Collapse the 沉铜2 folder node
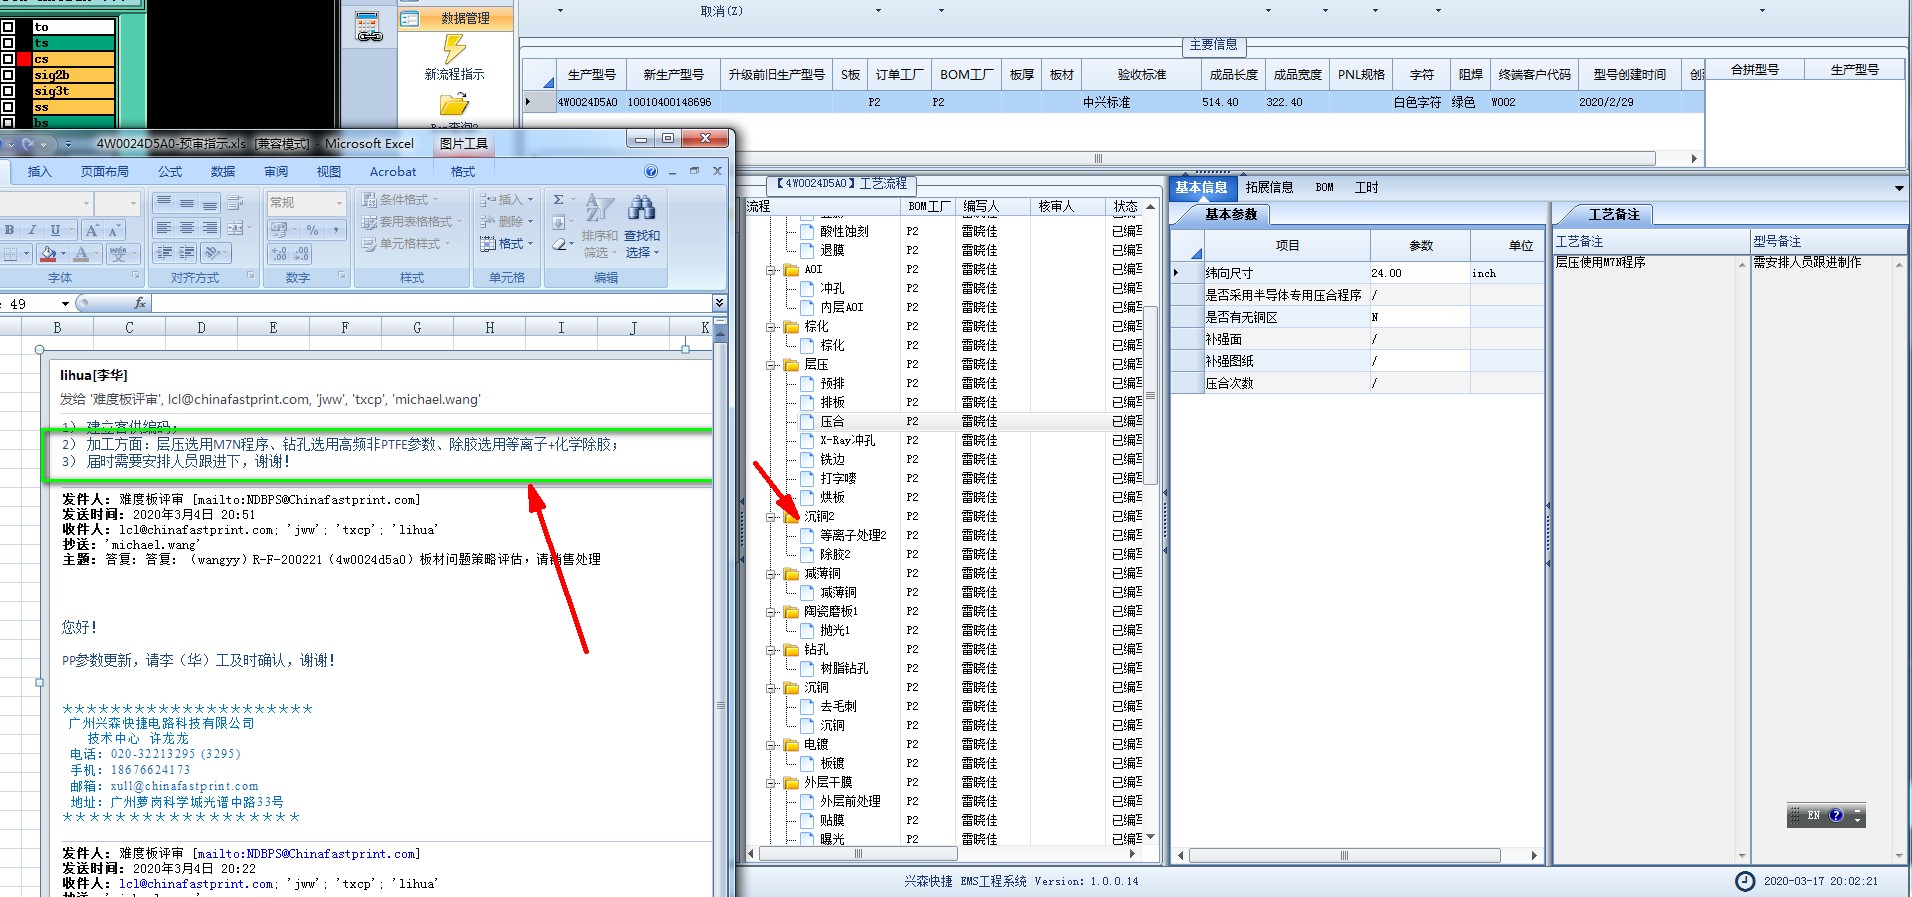This screenshot has height=897, width=1912. pyautogui.click(x=771, y=517)
